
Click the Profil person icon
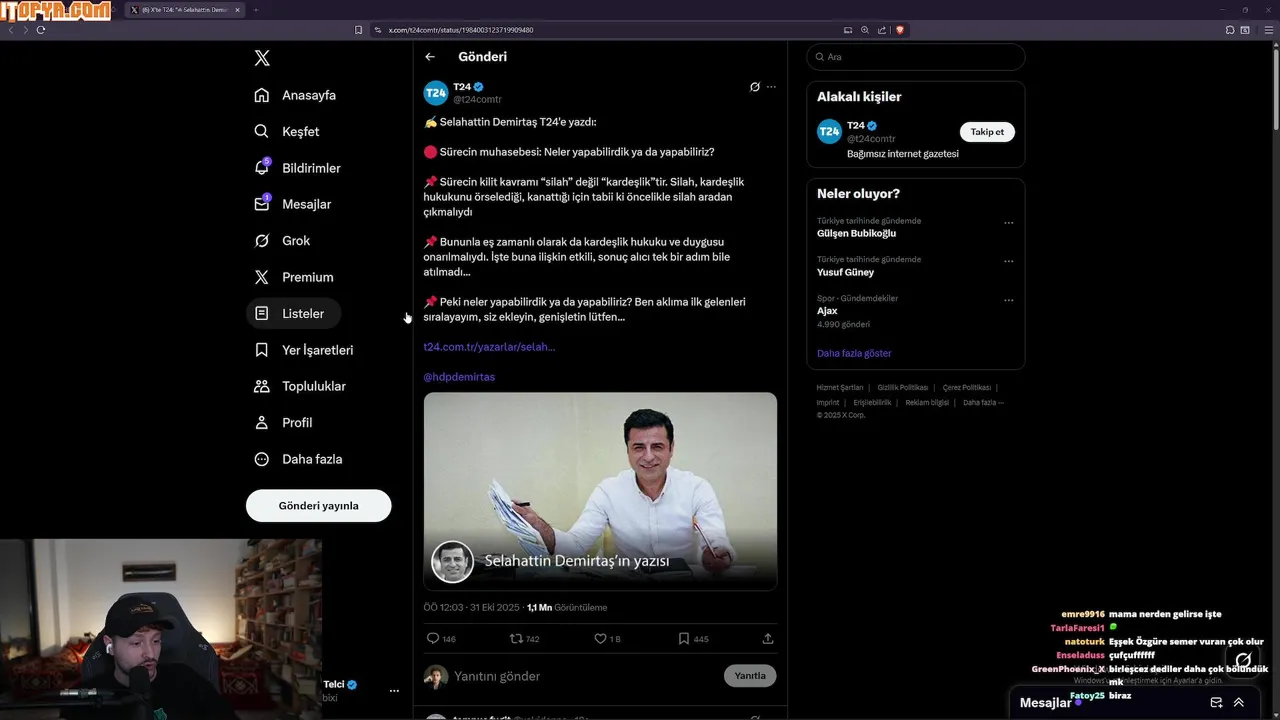point(261,422)
